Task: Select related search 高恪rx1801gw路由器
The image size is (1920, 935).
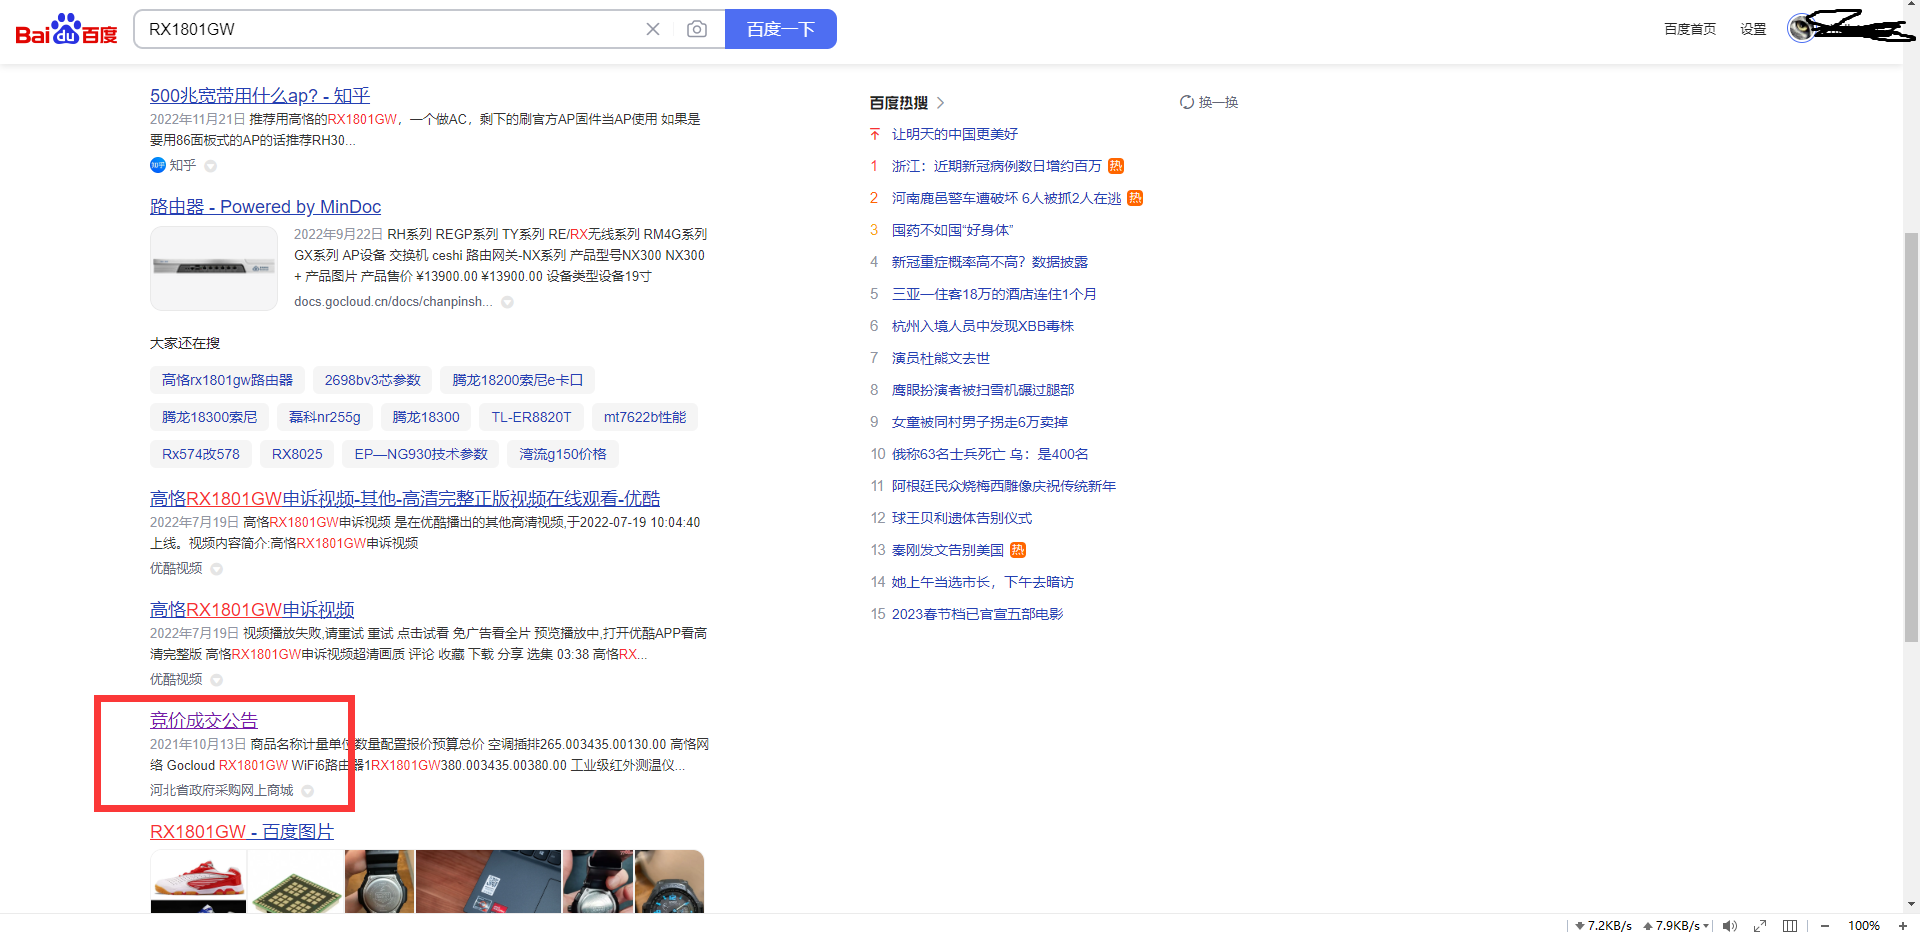Action: click(227, 380)
